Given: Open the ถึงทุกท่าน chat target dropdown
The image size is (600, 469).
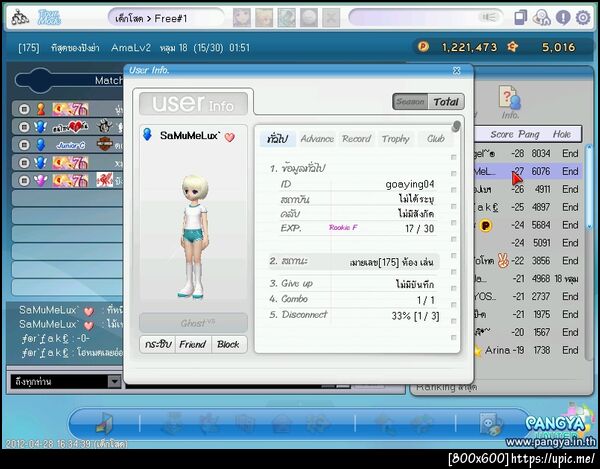Looking at the screenshot, I should pos(114,381).
